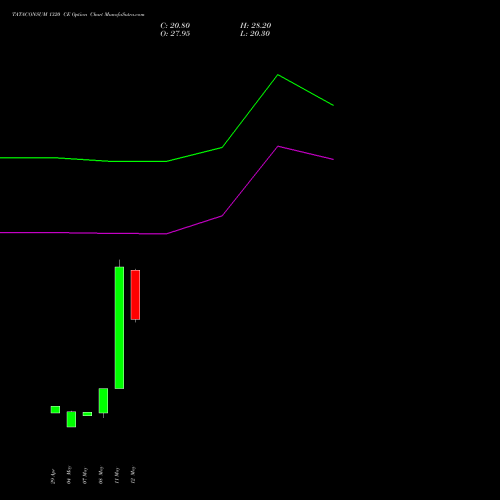Select the green candlestick for 04 May

71,419
